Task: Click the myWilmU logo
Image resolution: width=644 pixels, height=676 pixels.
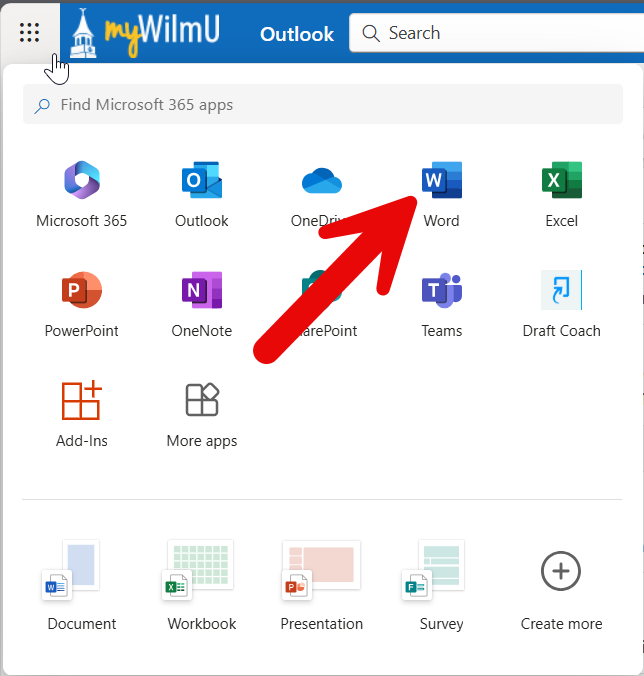Action: 145,33
